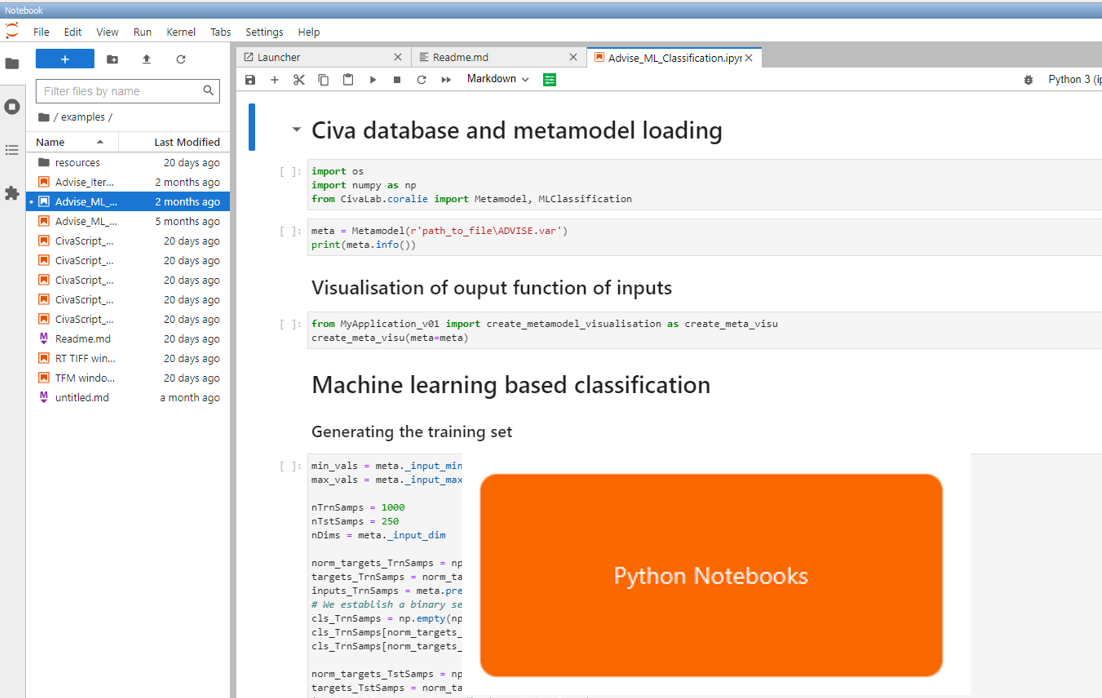Select the Readme.md file in list
The image size is (1102, 698).
pyautogui.click(x=128, y=339)
